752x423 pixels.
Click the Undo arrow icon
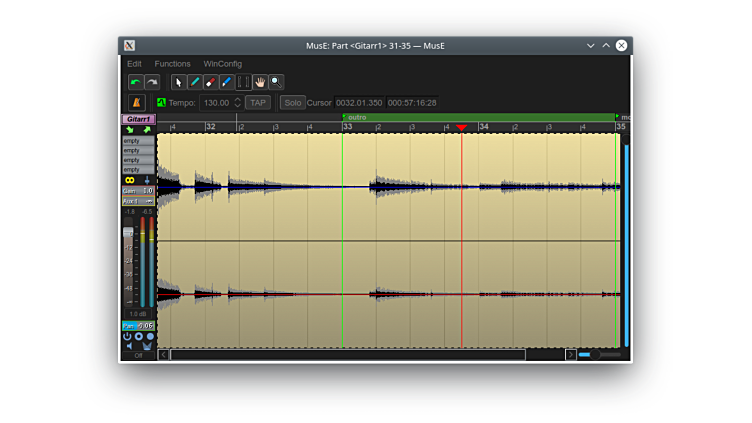tap(136, 82)
